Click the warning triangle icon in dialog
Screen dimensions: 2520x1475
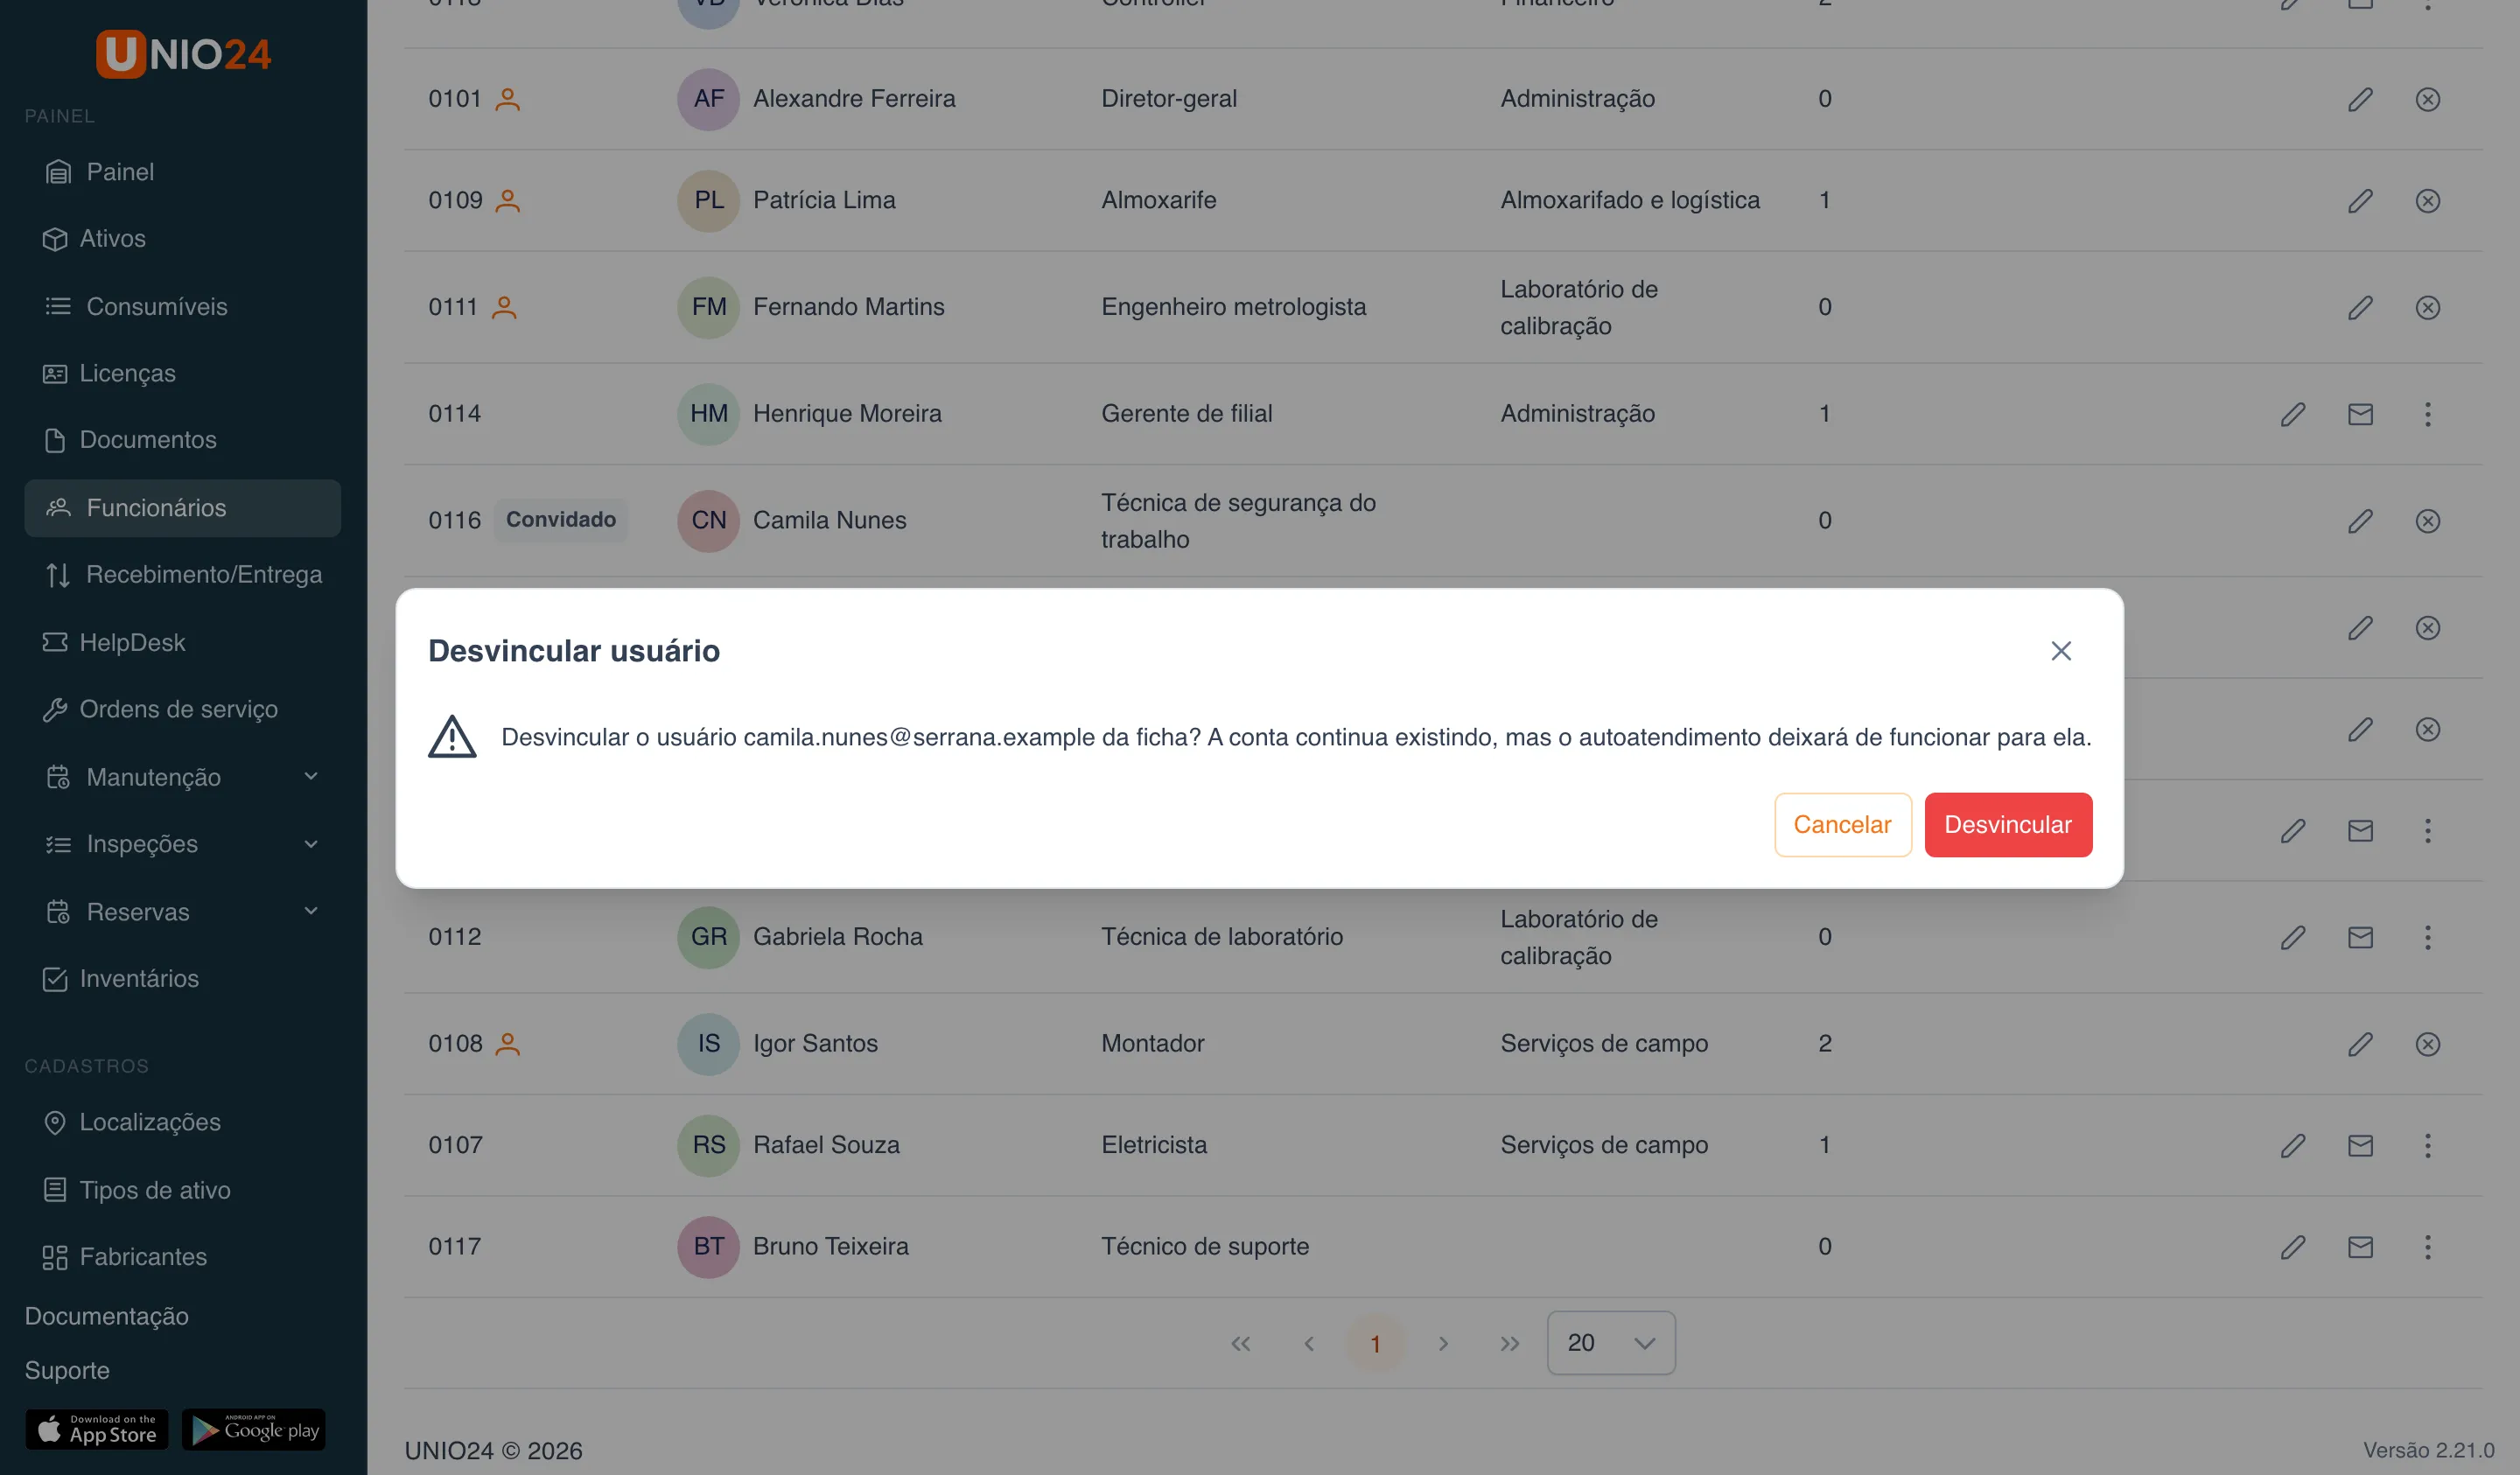click(x=452, y=737)
